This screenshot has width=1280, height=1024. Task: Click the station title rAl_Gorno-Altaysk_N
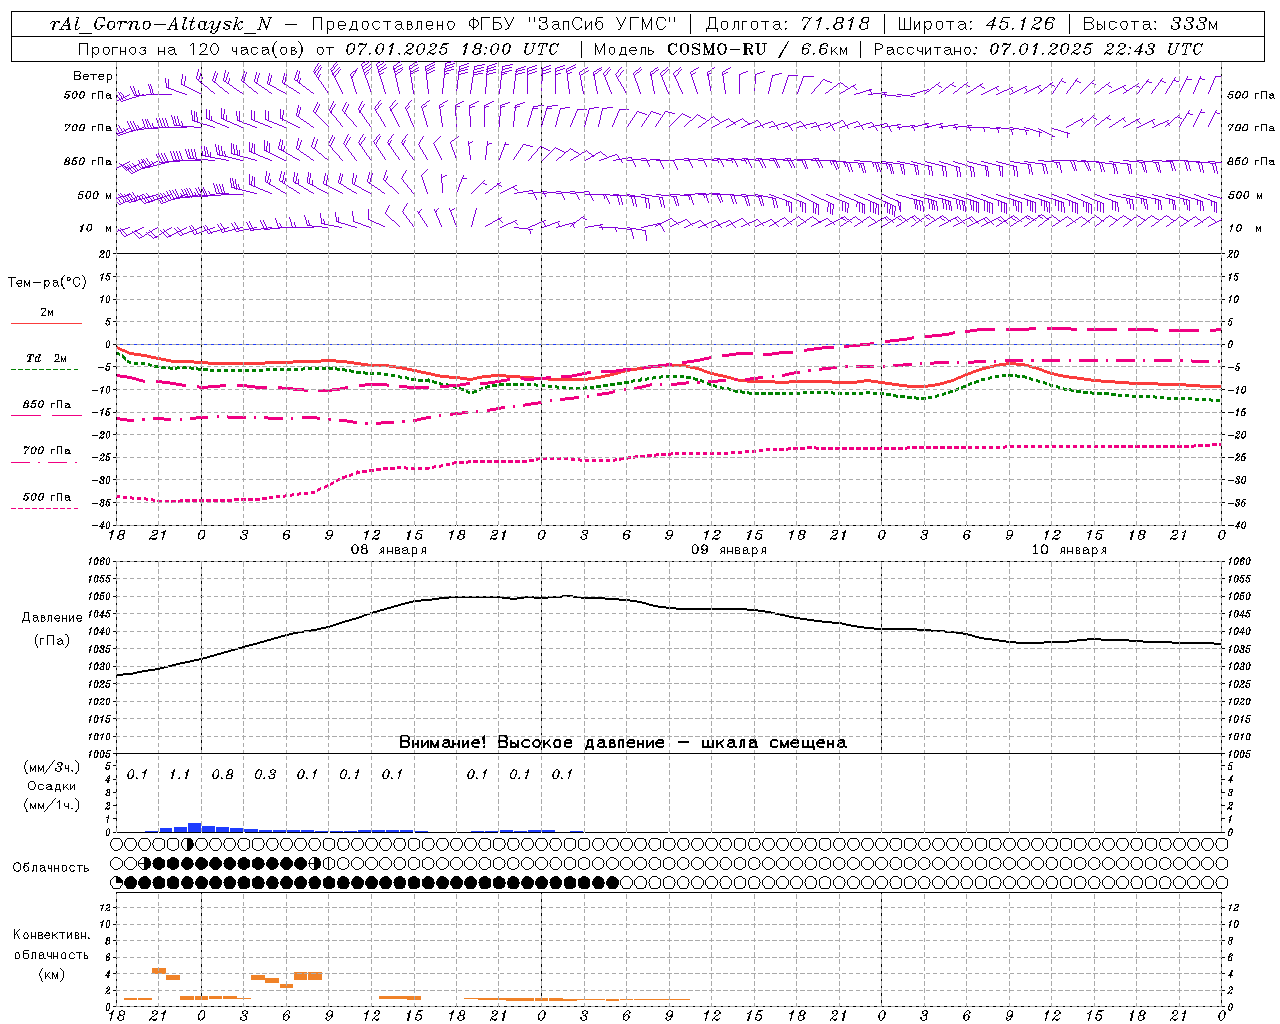pyautogui.click(x=160, y=24)
